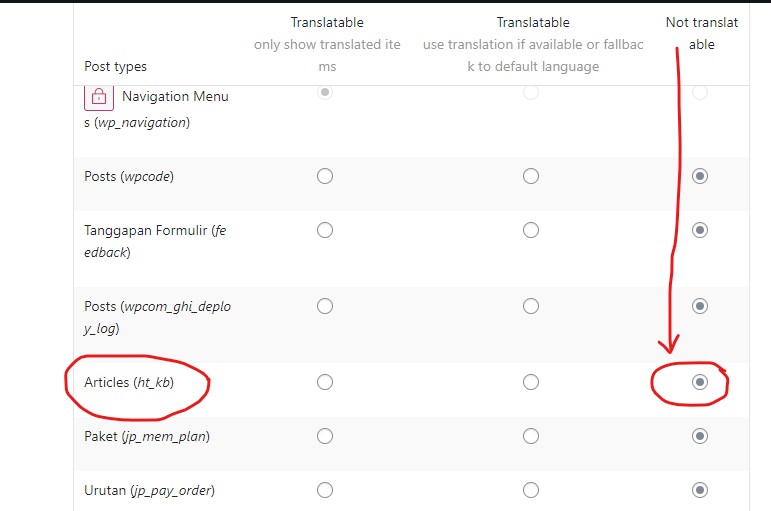Screen dimensions: 771x511
Task: Set wpcom_ghi_deploy_log posts to Not translatable
Action: tap(700, 306)
